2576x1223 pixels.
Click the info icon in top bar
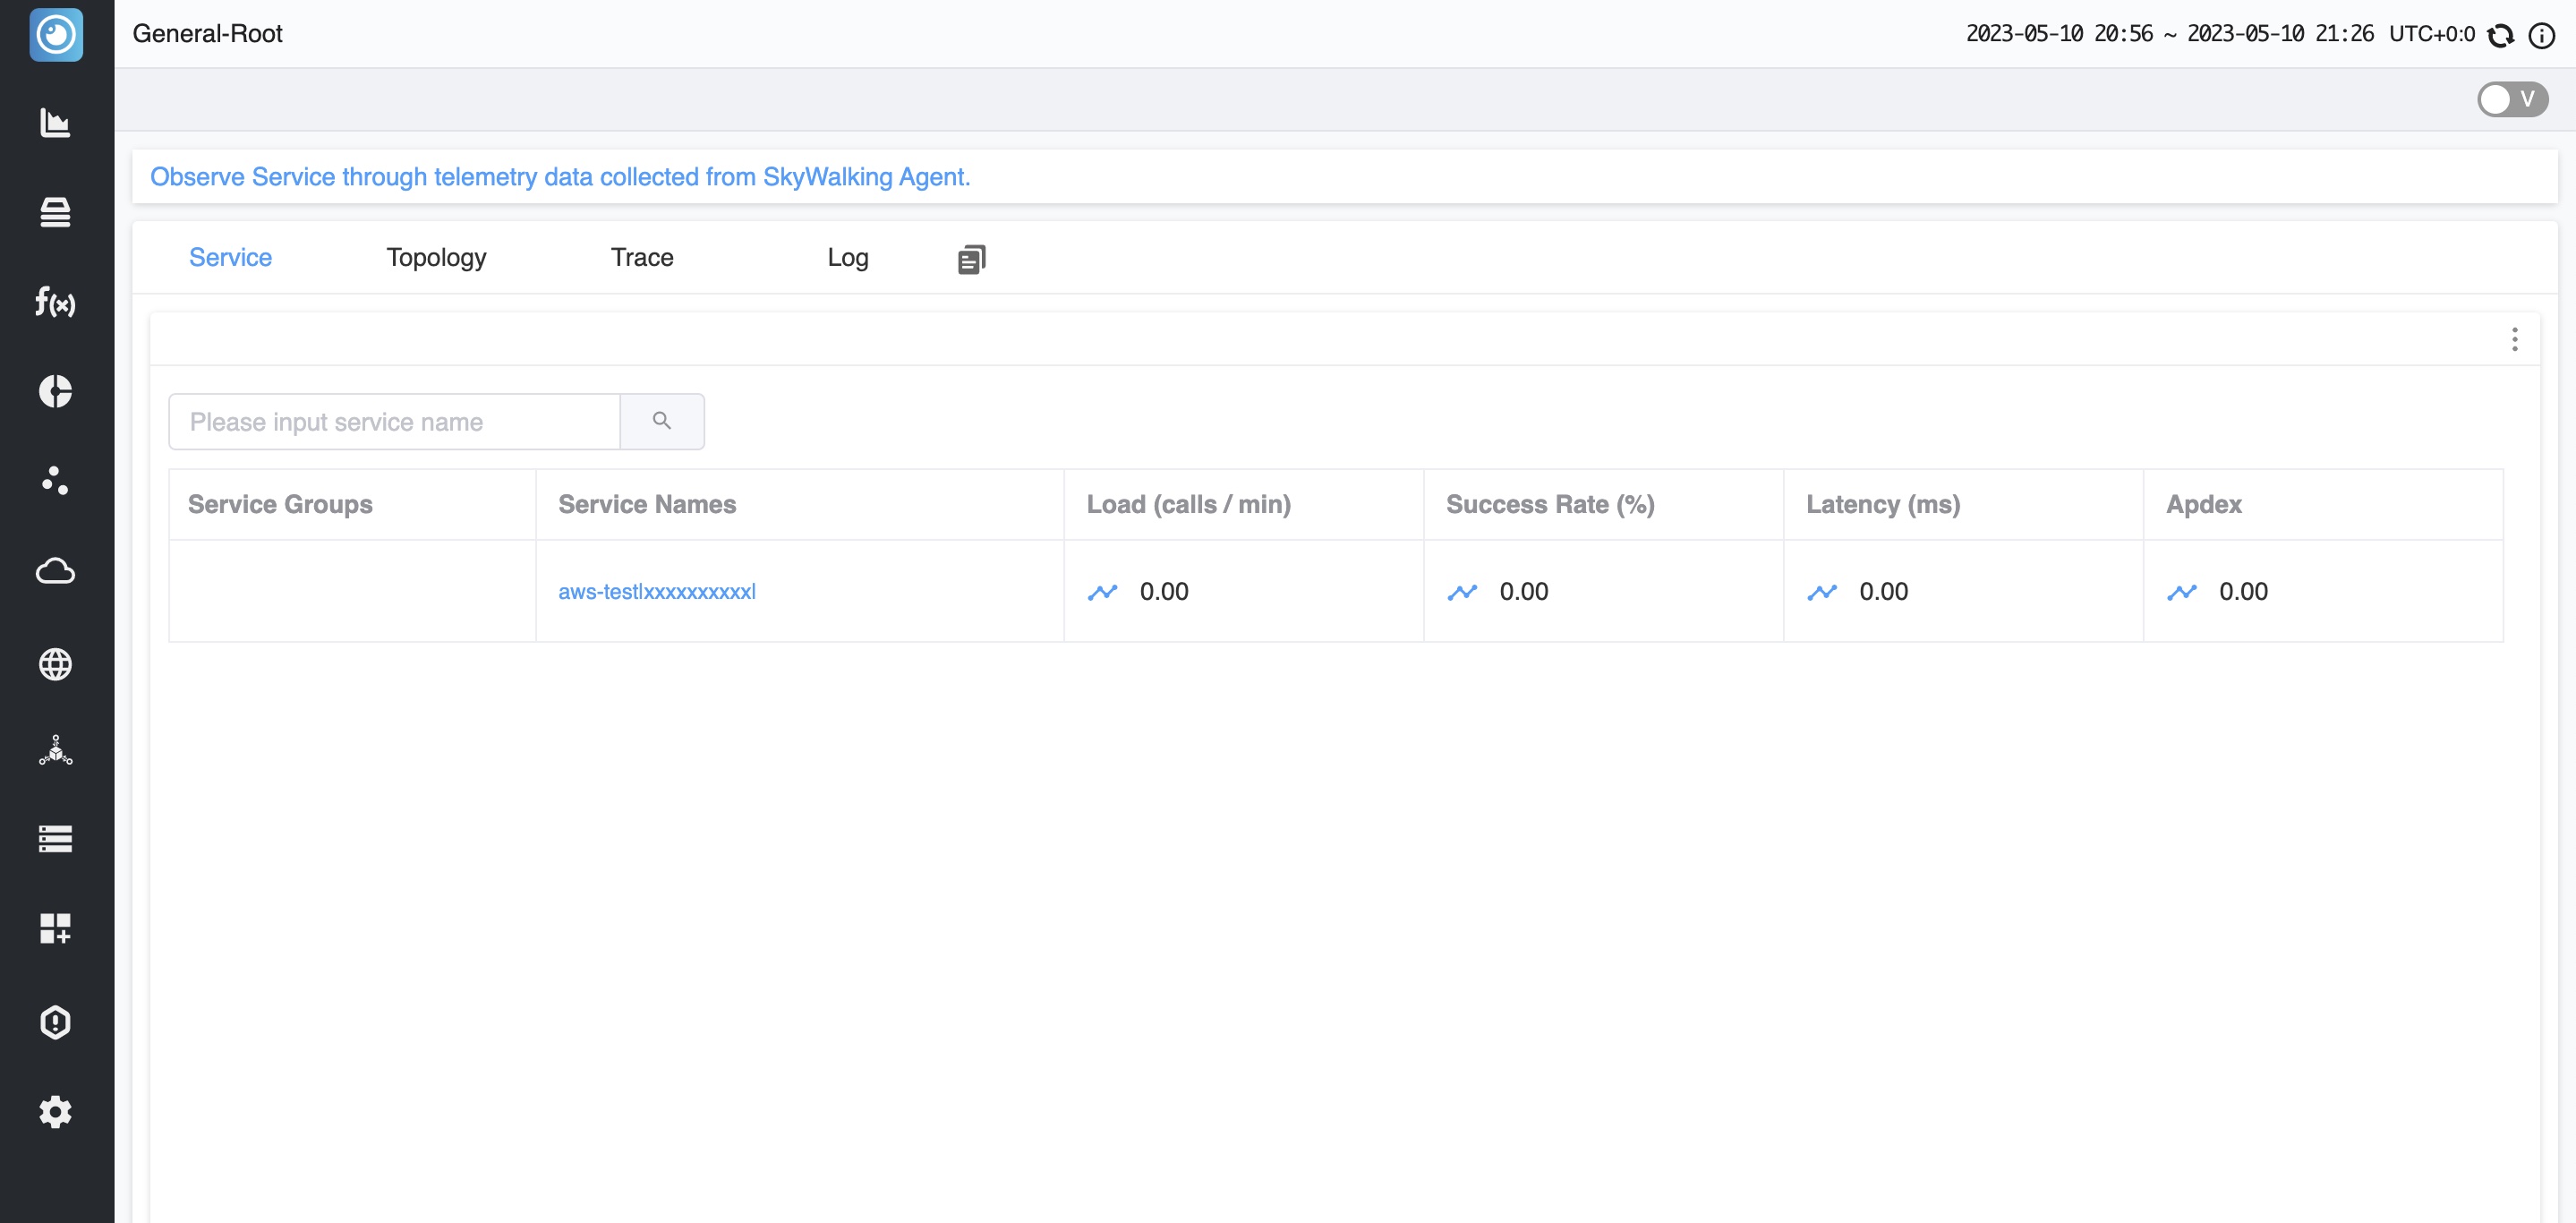(2541, 35)
